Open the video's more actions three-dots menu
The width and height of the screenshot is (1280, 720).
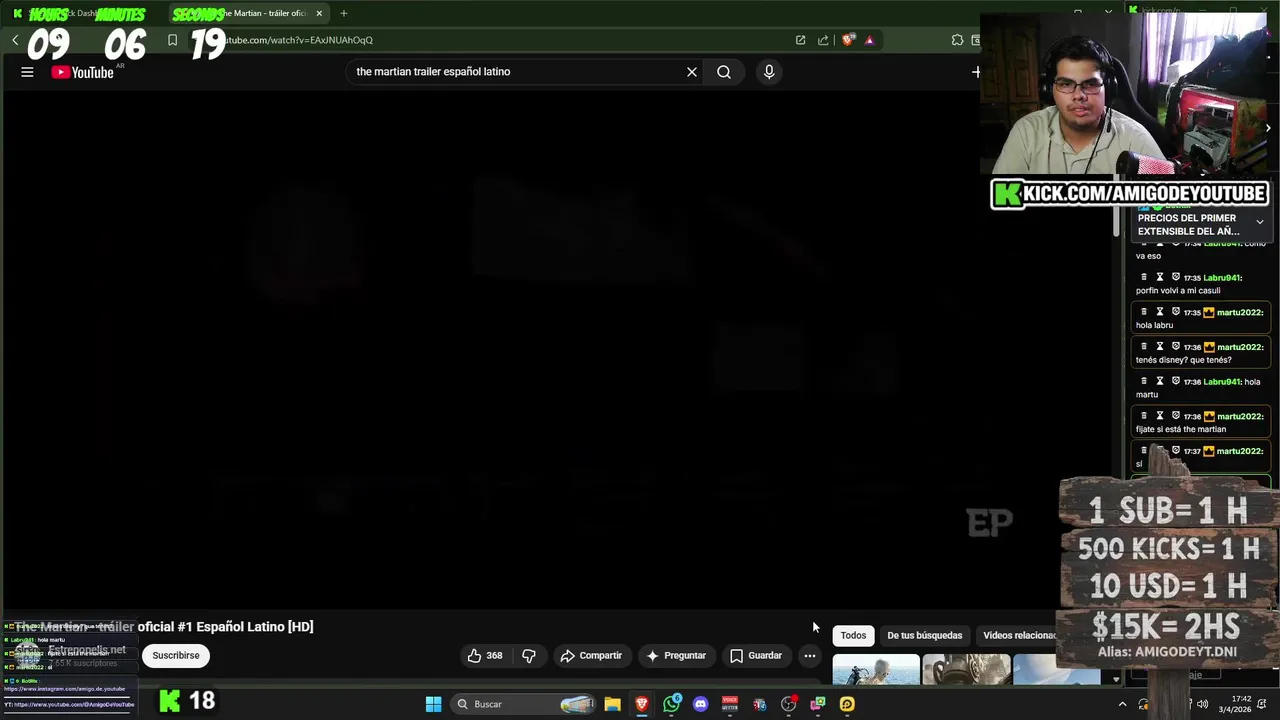click(810, 656)
